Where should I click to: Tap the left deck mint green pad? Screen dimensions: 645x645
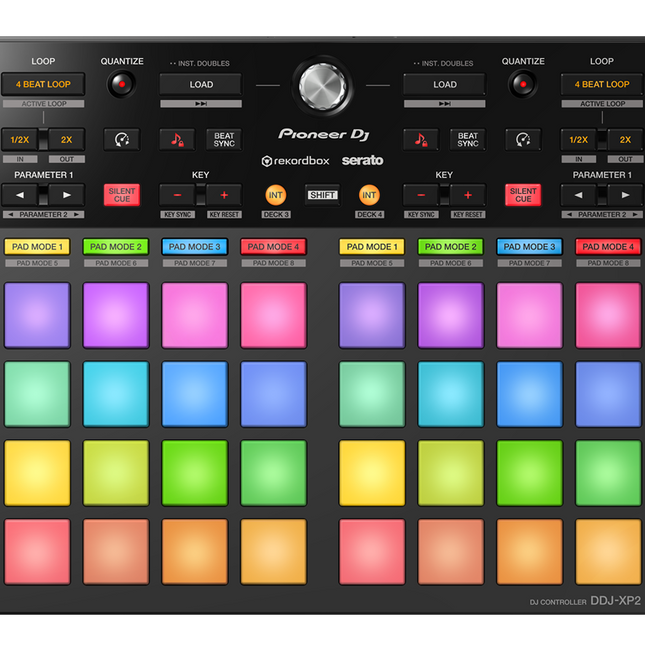[x=37, y=394]
